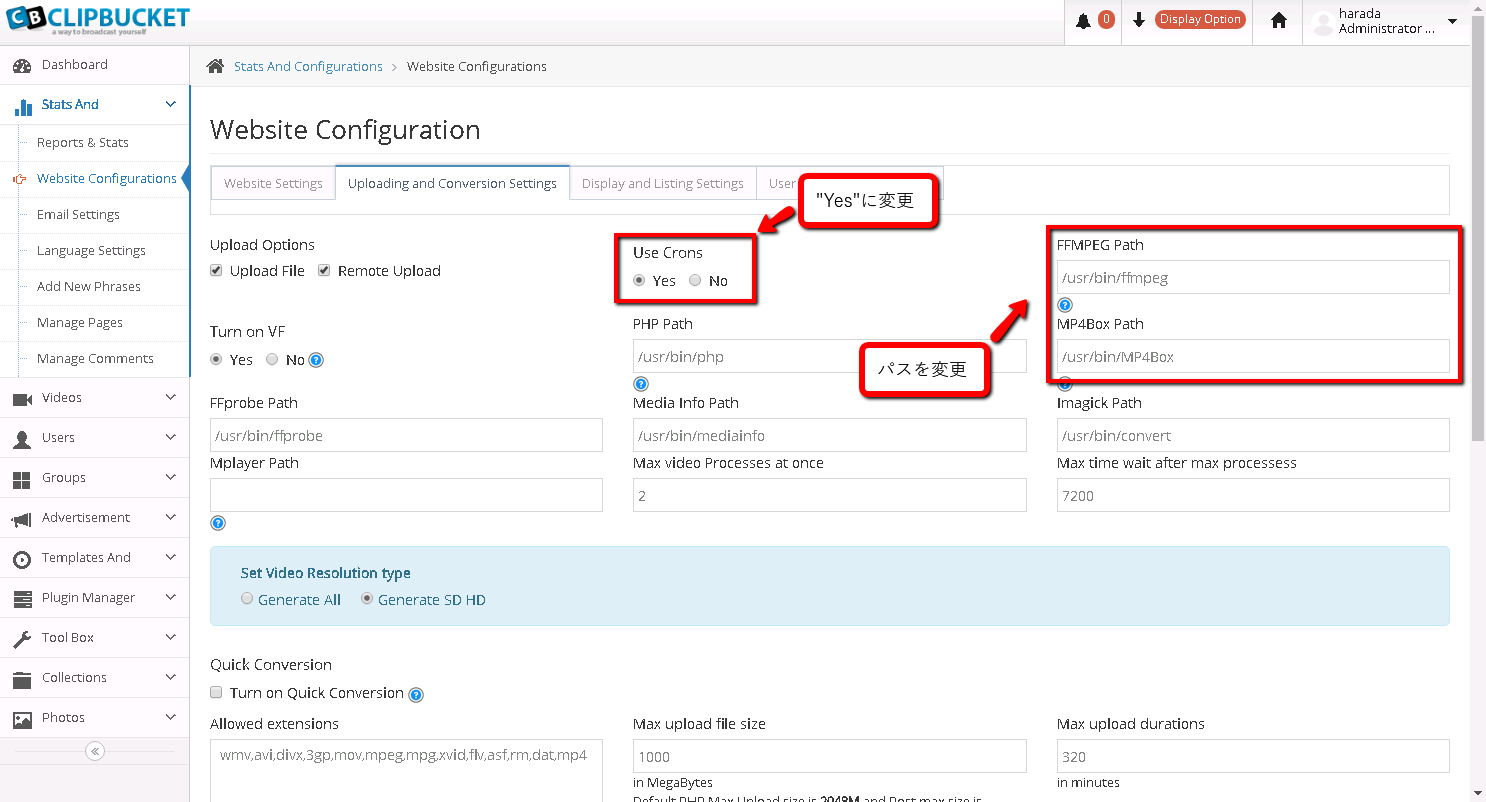Open Email Settings in the sidebar
The image size is (1486, 802).
pyautogui.click(x=78, y=215)
